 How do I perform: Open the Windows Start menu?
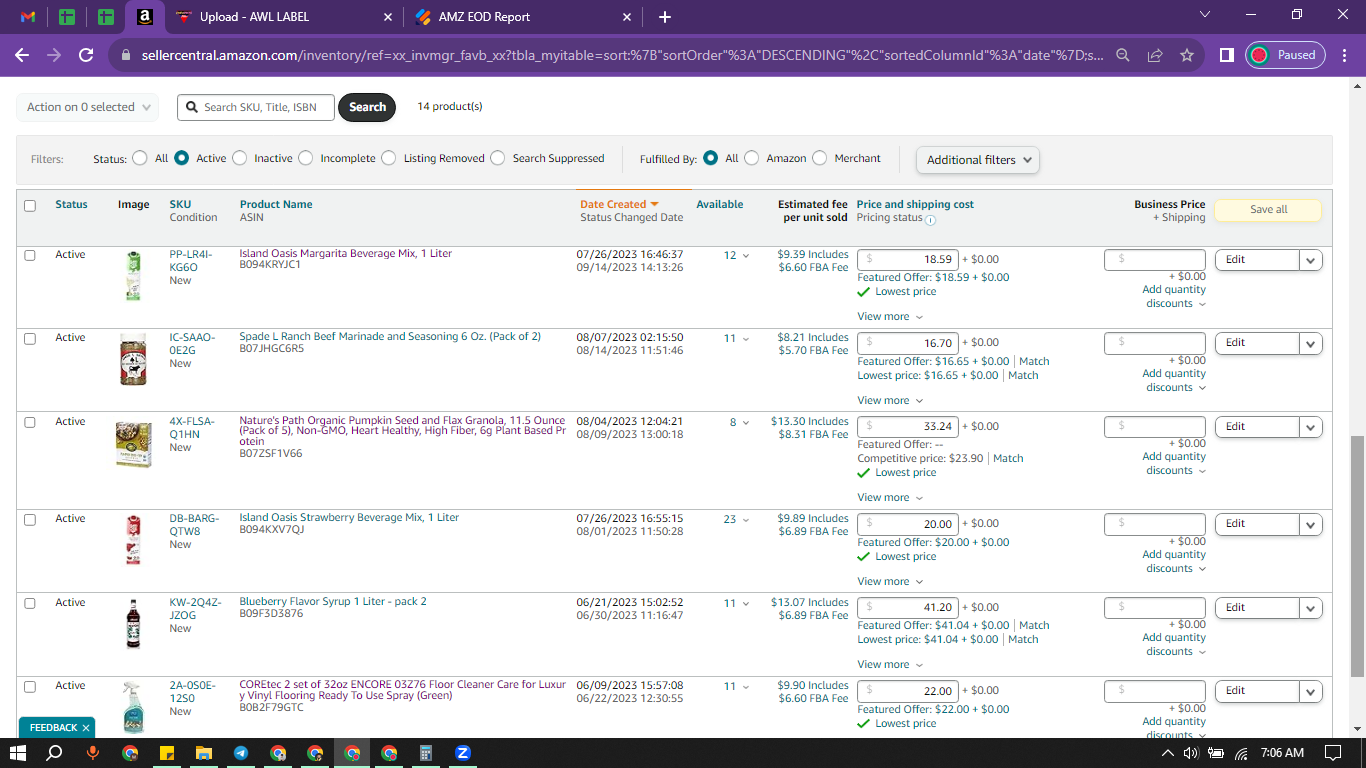(18, 753)
